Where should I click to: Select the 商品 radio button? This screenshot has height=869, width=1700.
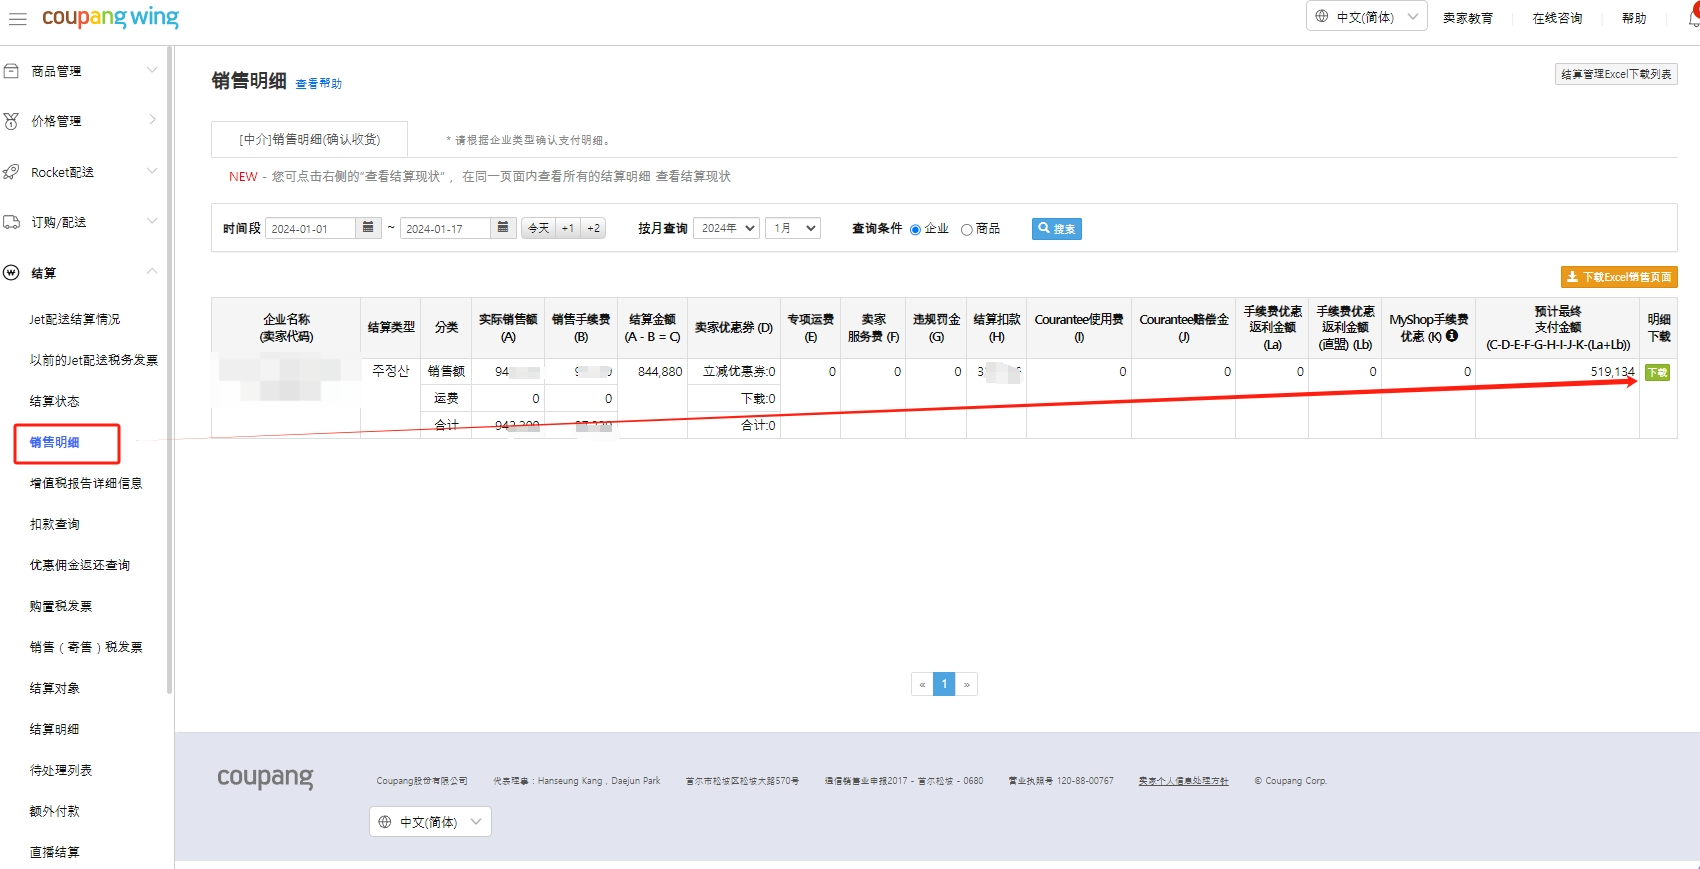[x=966, y=230]
